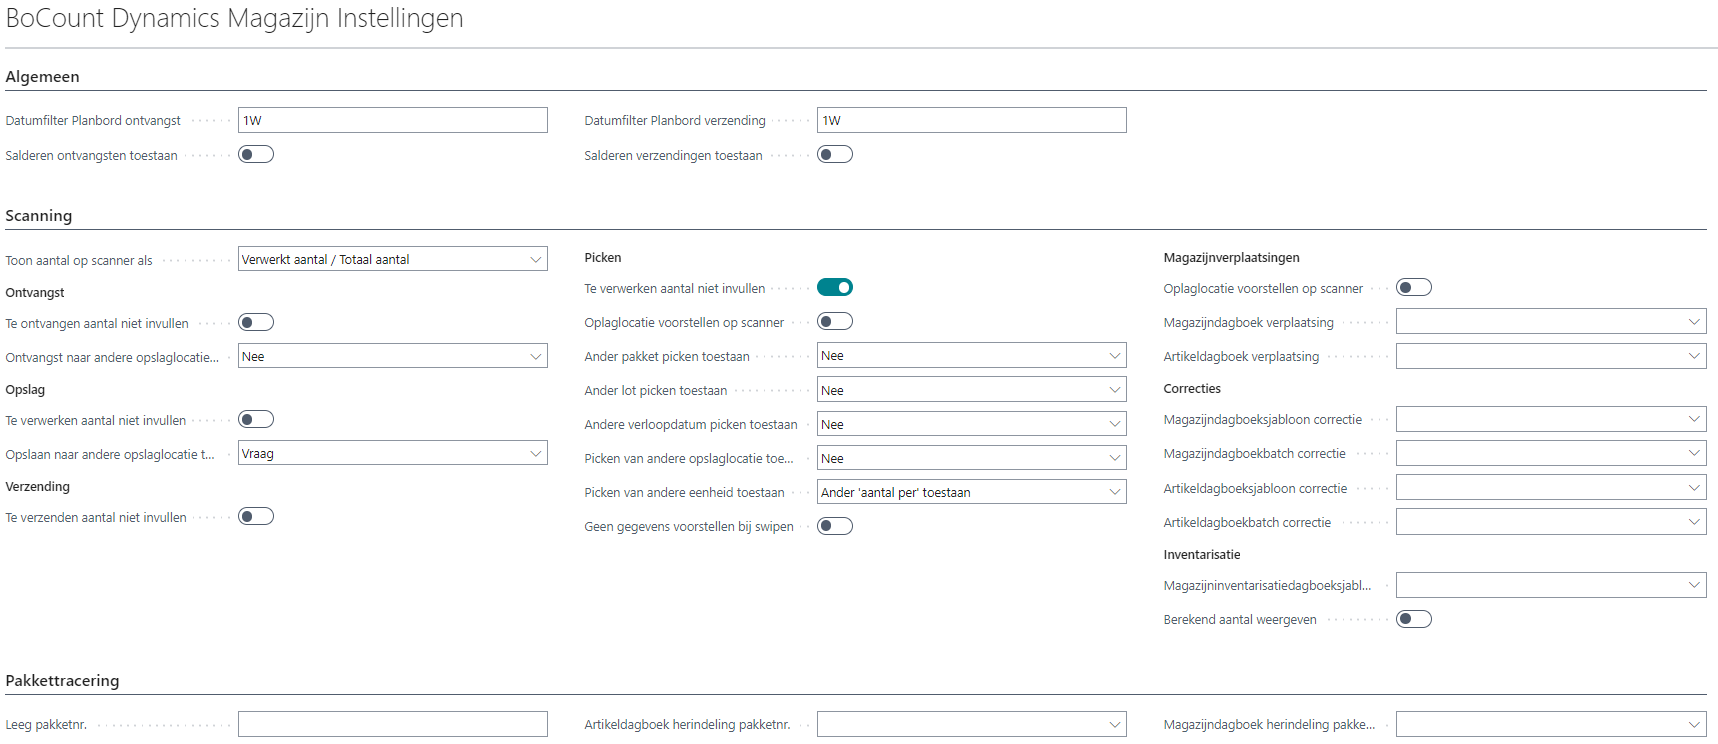This screenshot has width=1718, height=744.
Task: Open Artikeldagboek verplaatsing dropdown
Action: point(1551,356)
